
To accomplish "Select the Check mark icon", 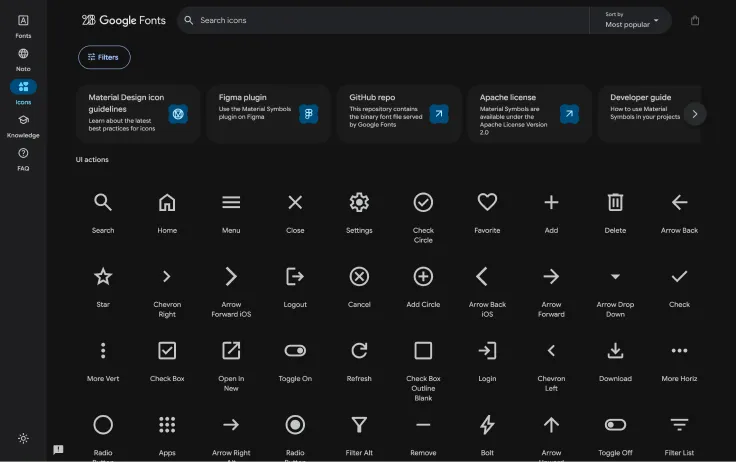I will pos(679,277).
